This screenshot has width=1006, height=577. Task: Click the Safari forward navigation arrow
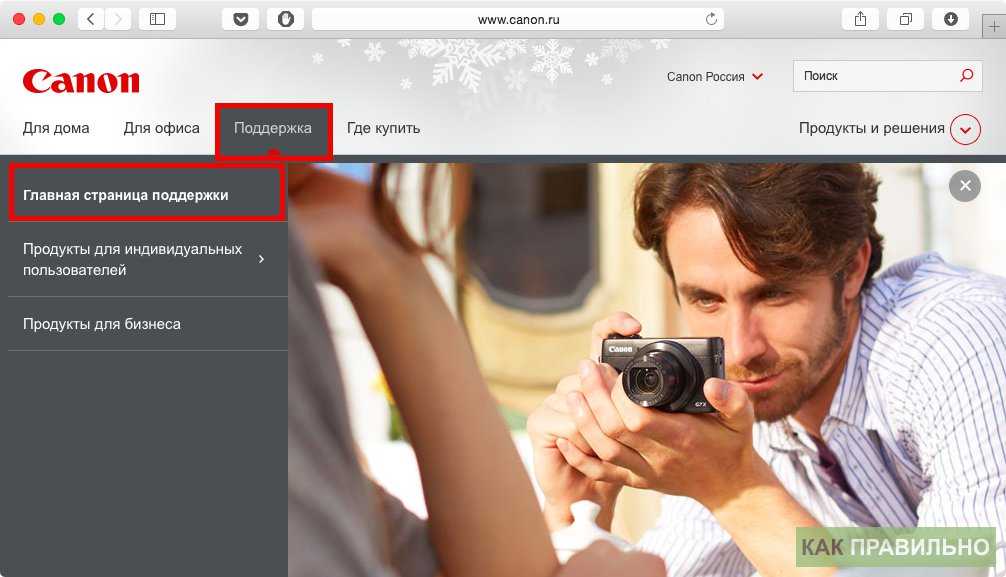(x=118, y=19)
